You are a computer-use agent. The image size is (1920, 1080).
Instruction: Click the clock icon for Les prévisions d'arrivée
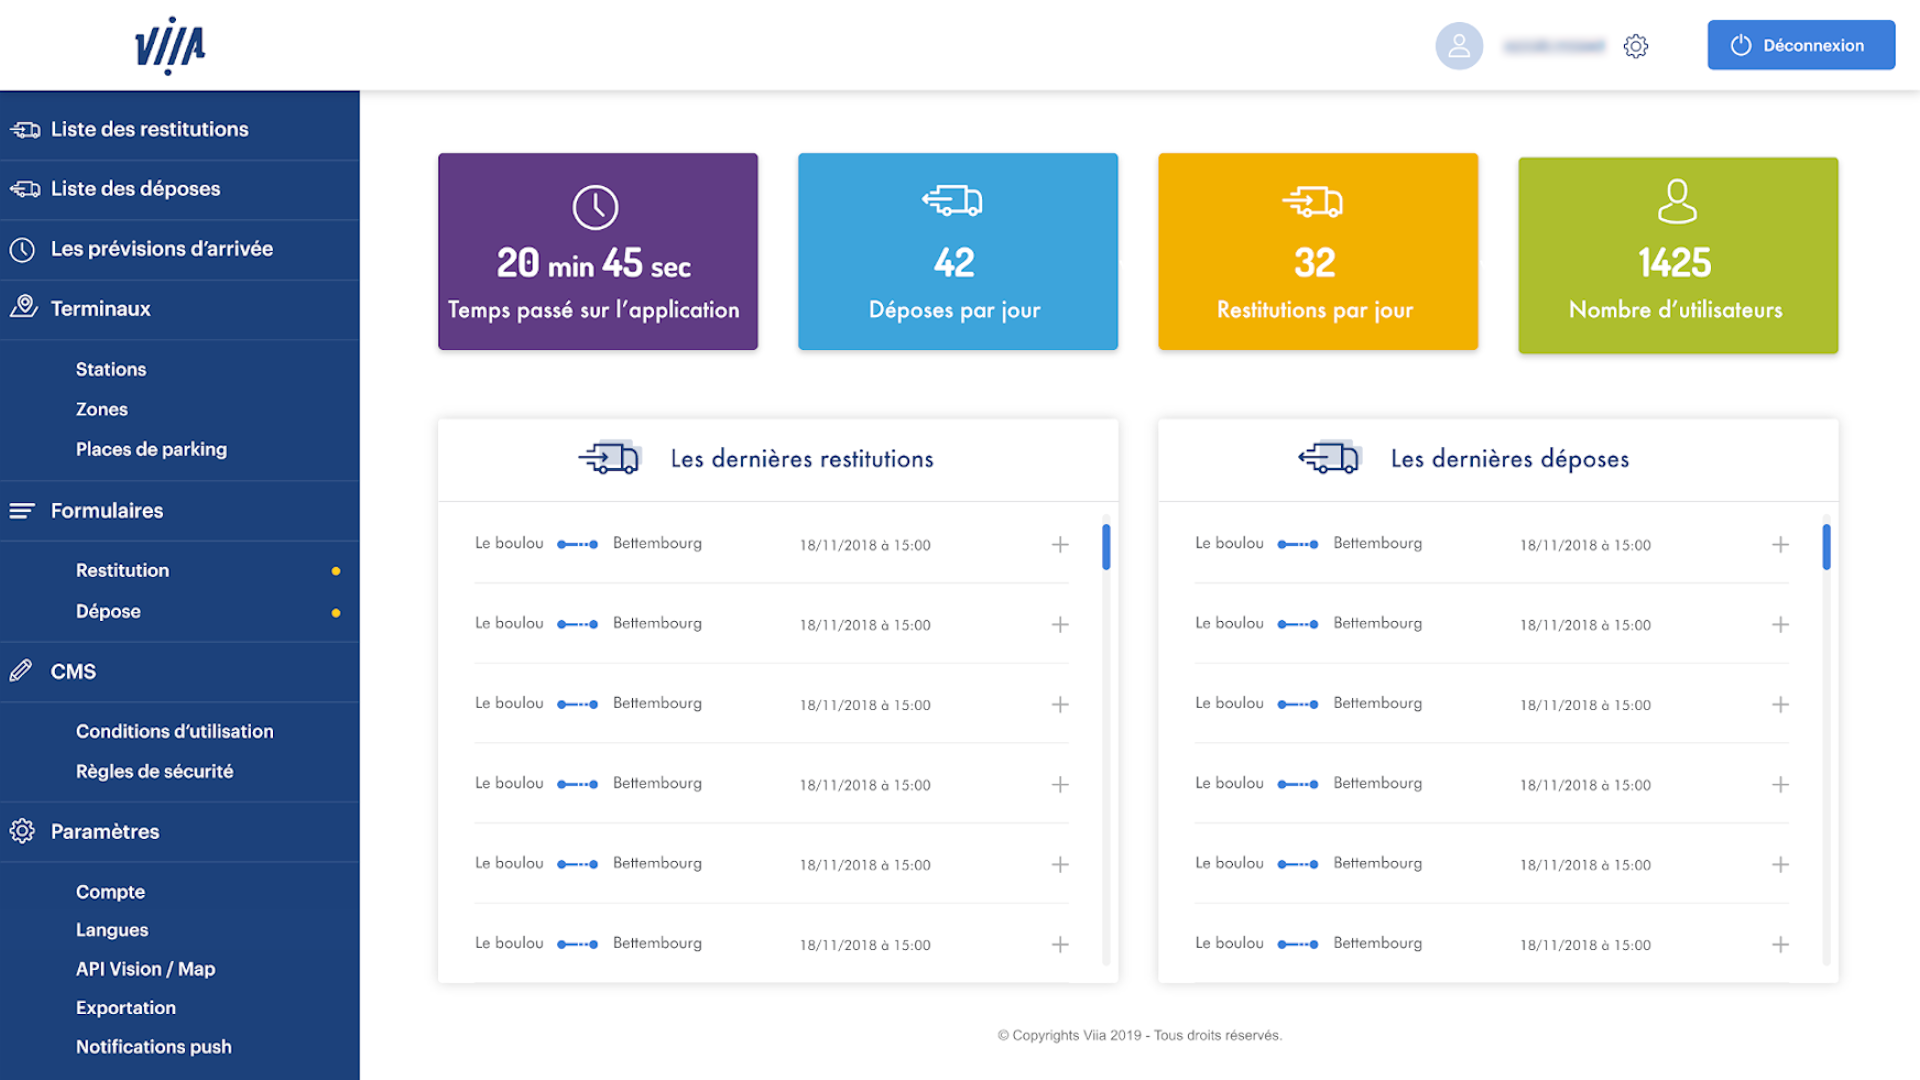click(x=22, y=250)
